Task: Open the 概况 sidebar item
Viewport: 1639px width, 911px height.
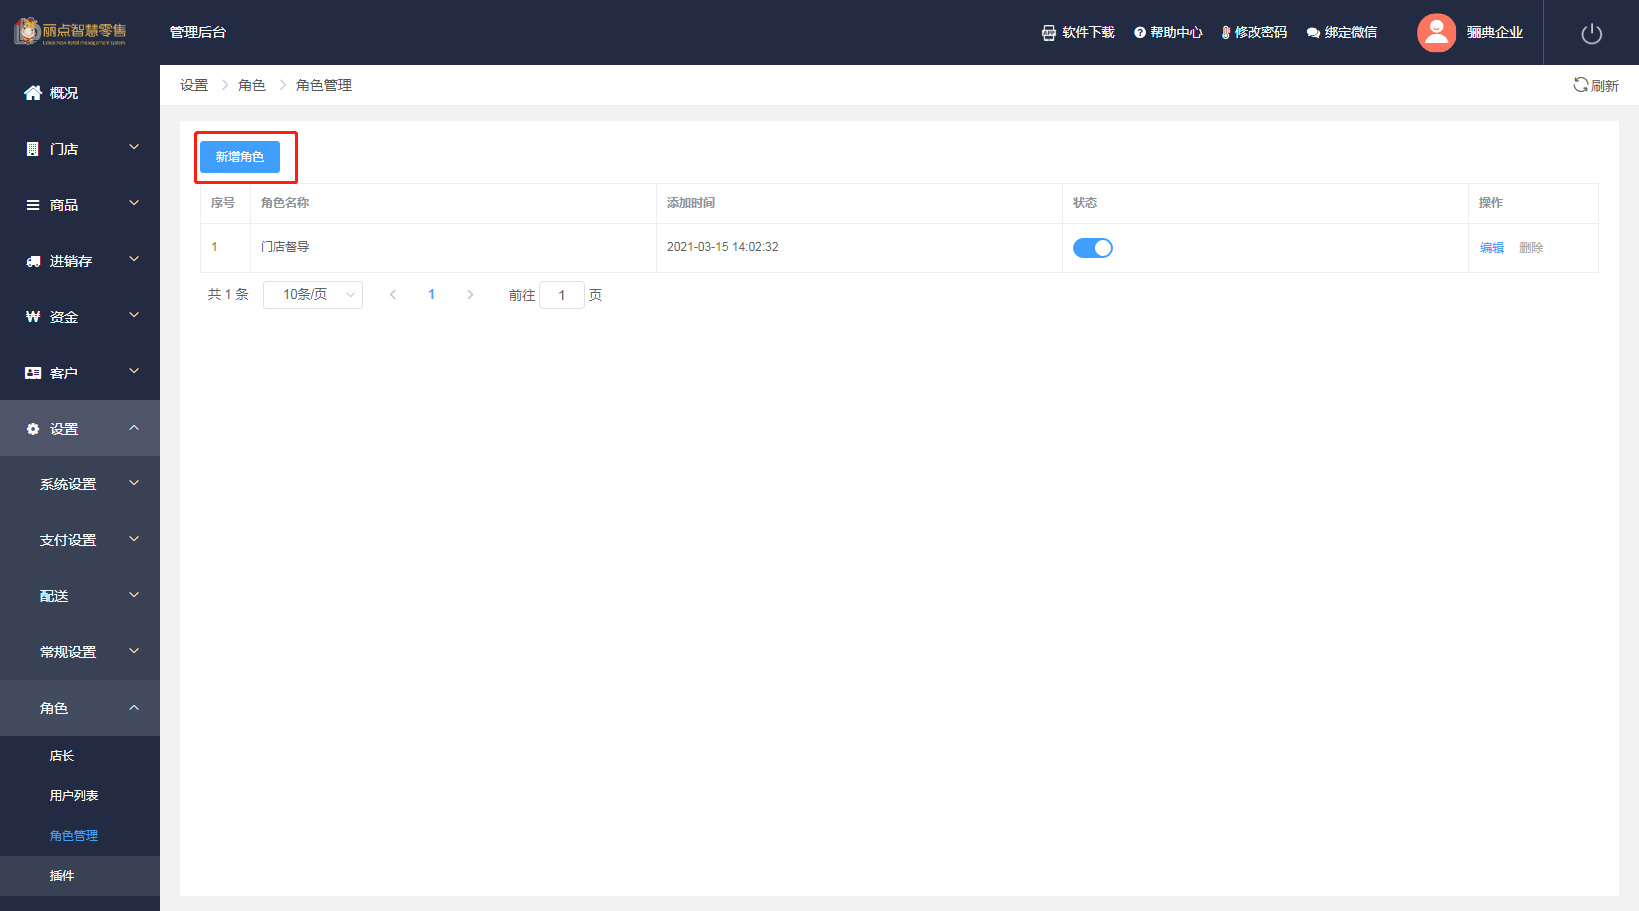Action: click(80, 93)
